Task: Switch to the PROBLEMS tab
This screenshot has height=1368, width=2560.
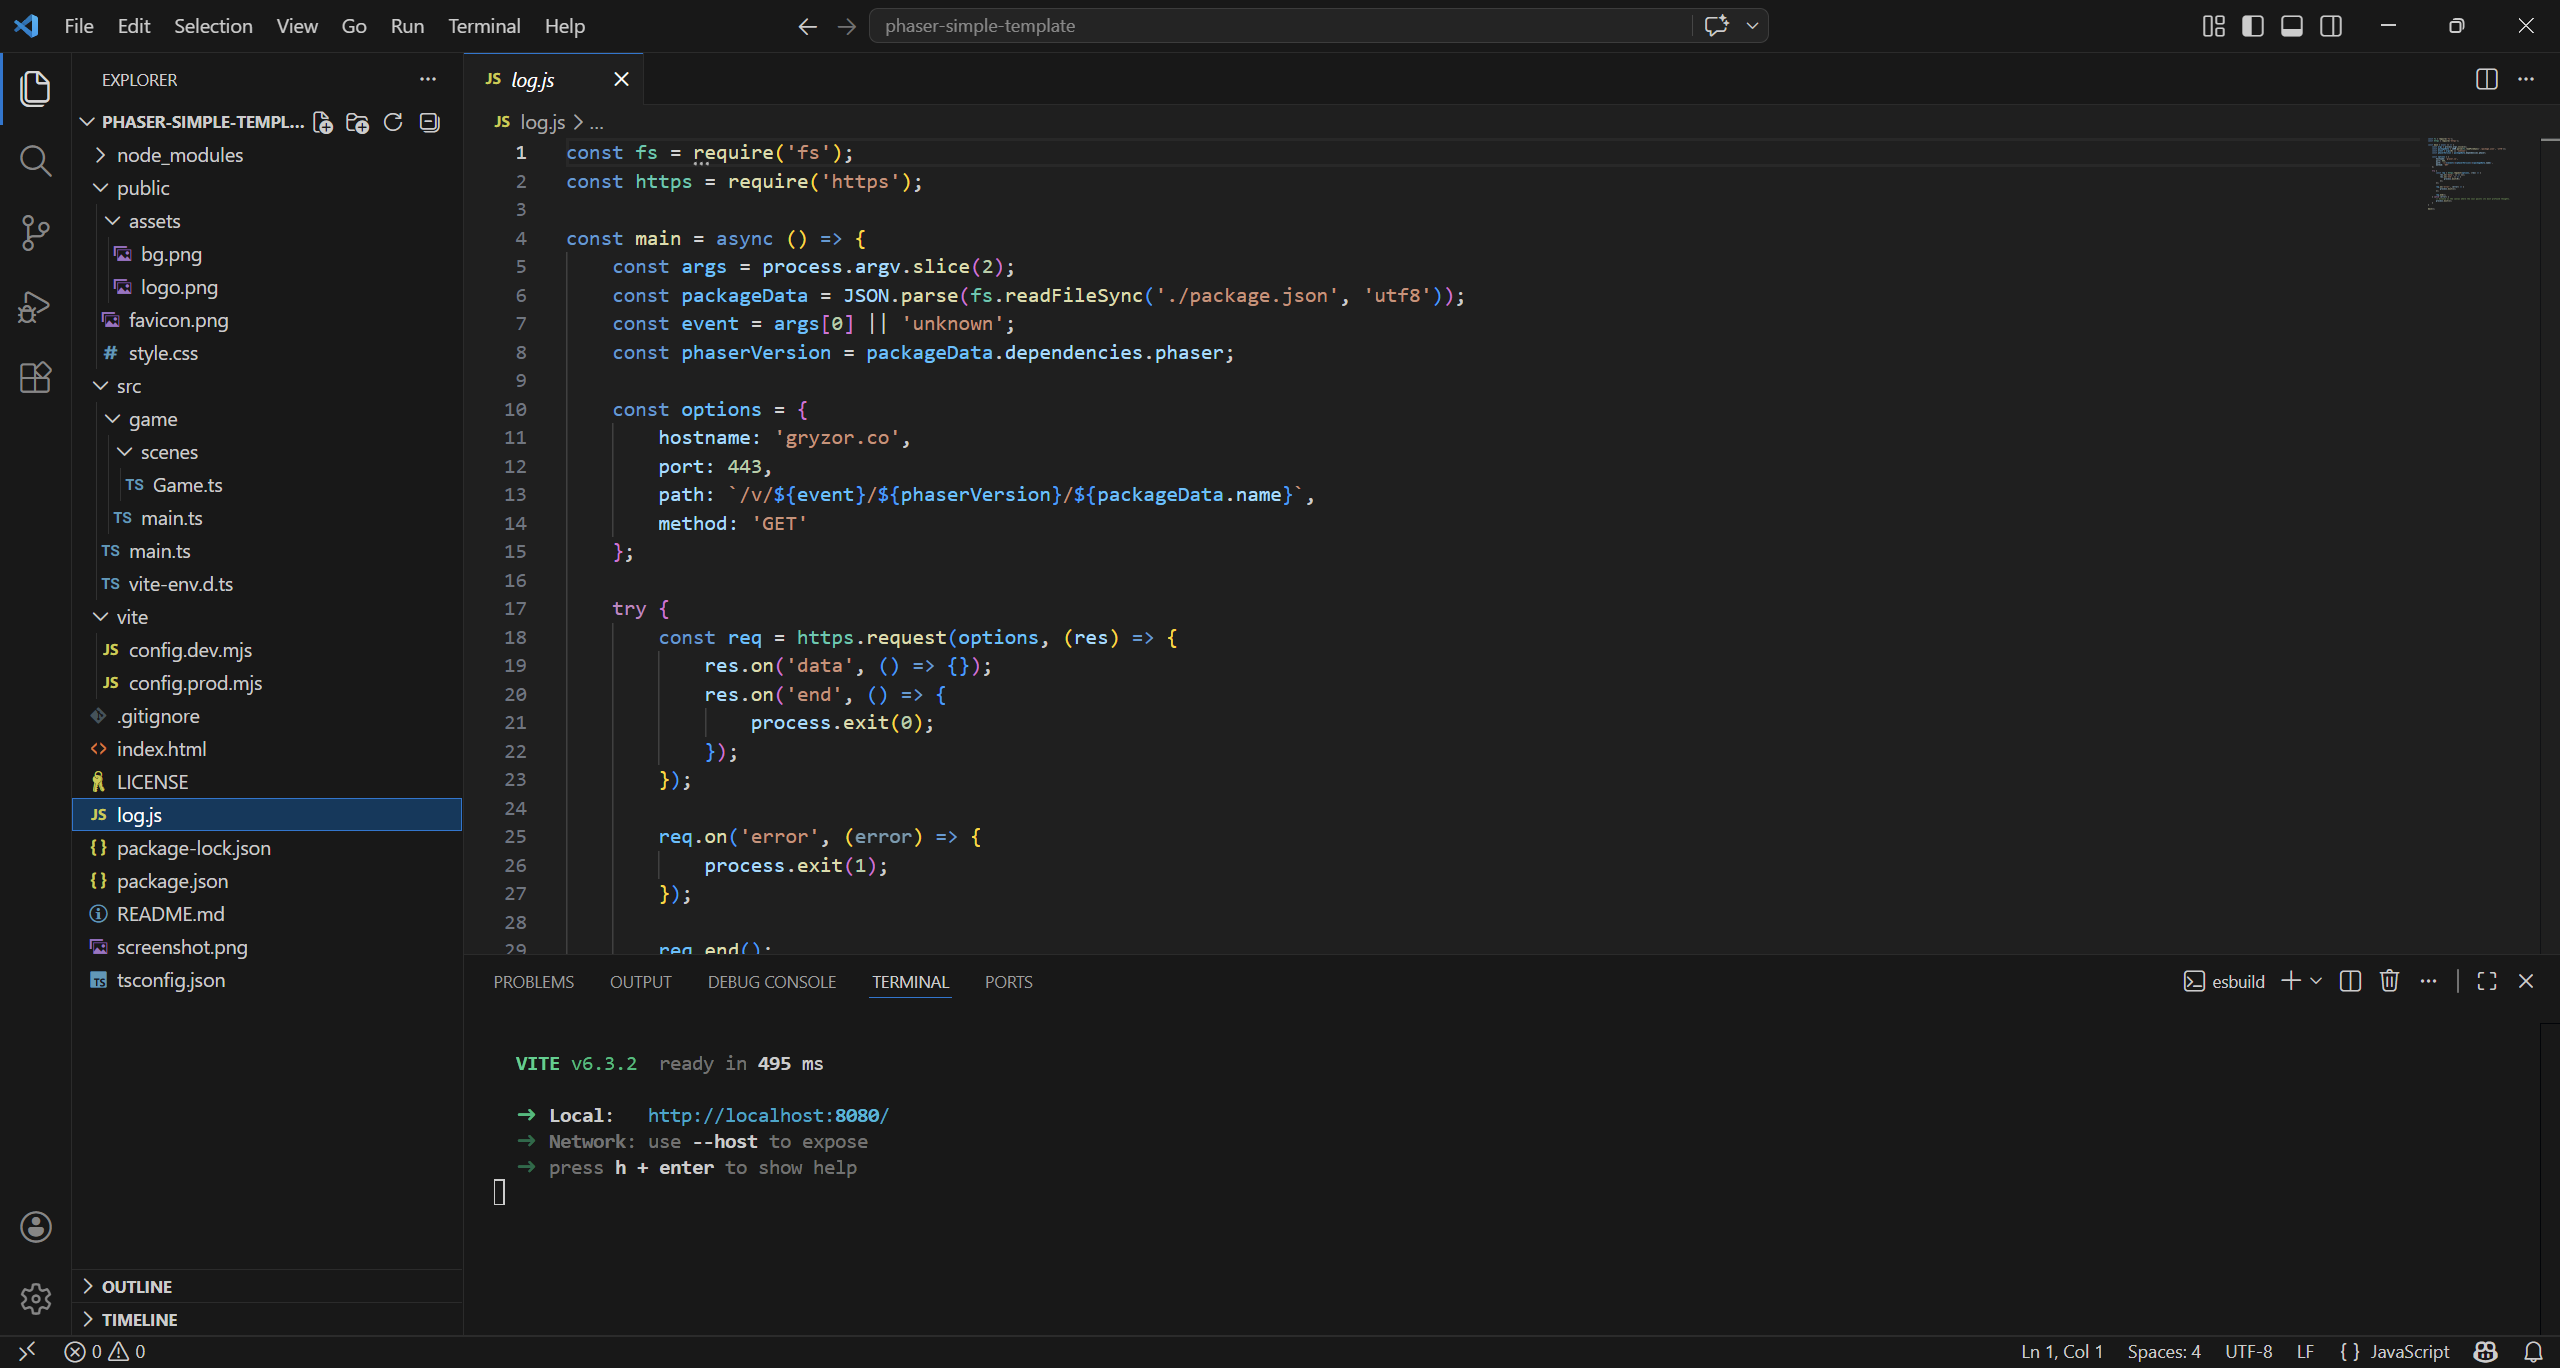Action: coord(533,982)
